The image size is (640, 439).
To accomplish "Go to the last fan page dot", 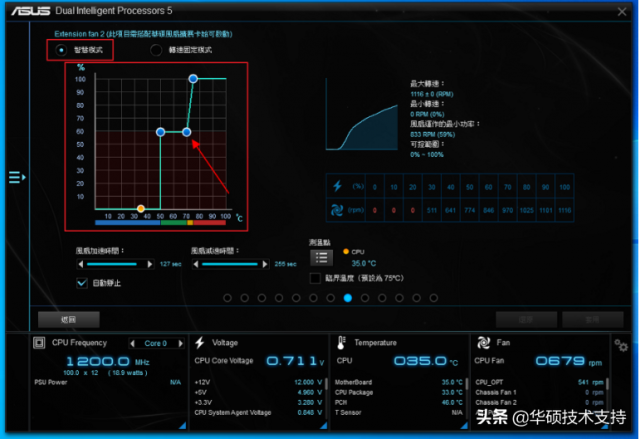I will (433, 298).
